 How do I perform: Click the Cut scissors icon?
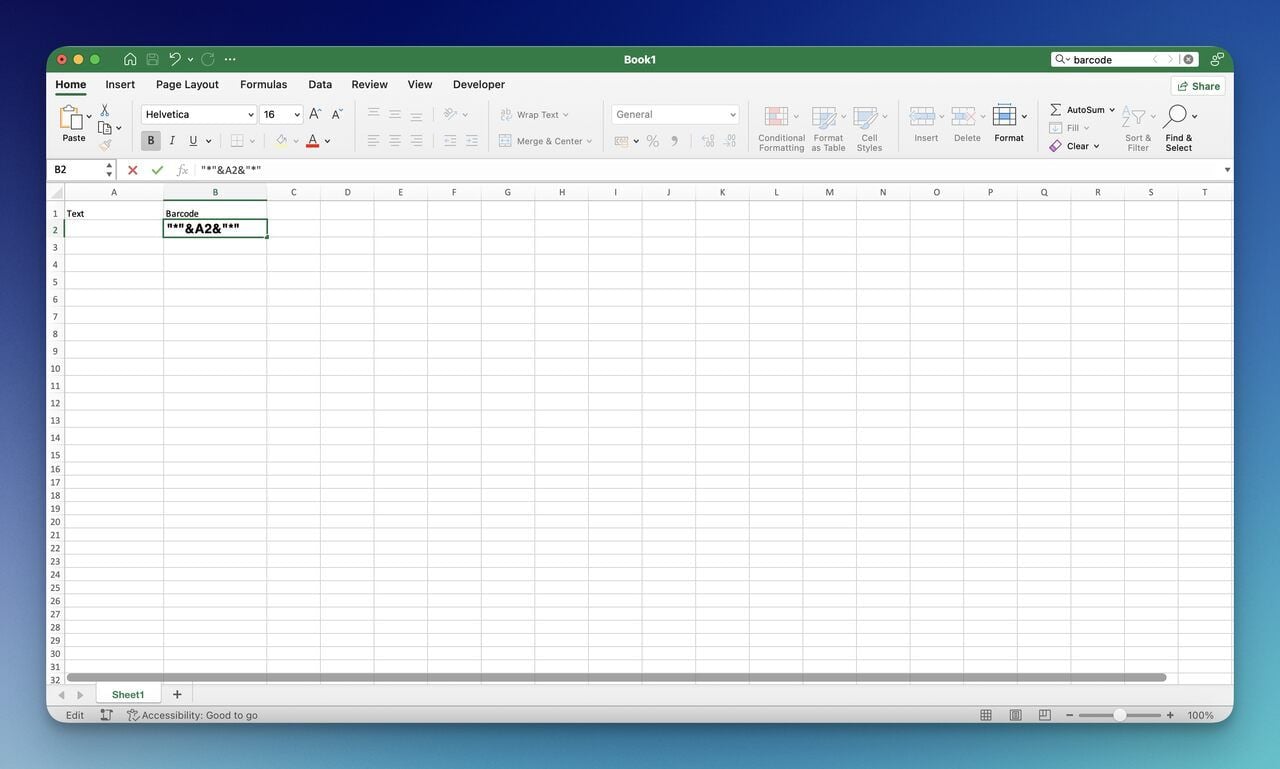pyautogui.click(x=104, y=110)
